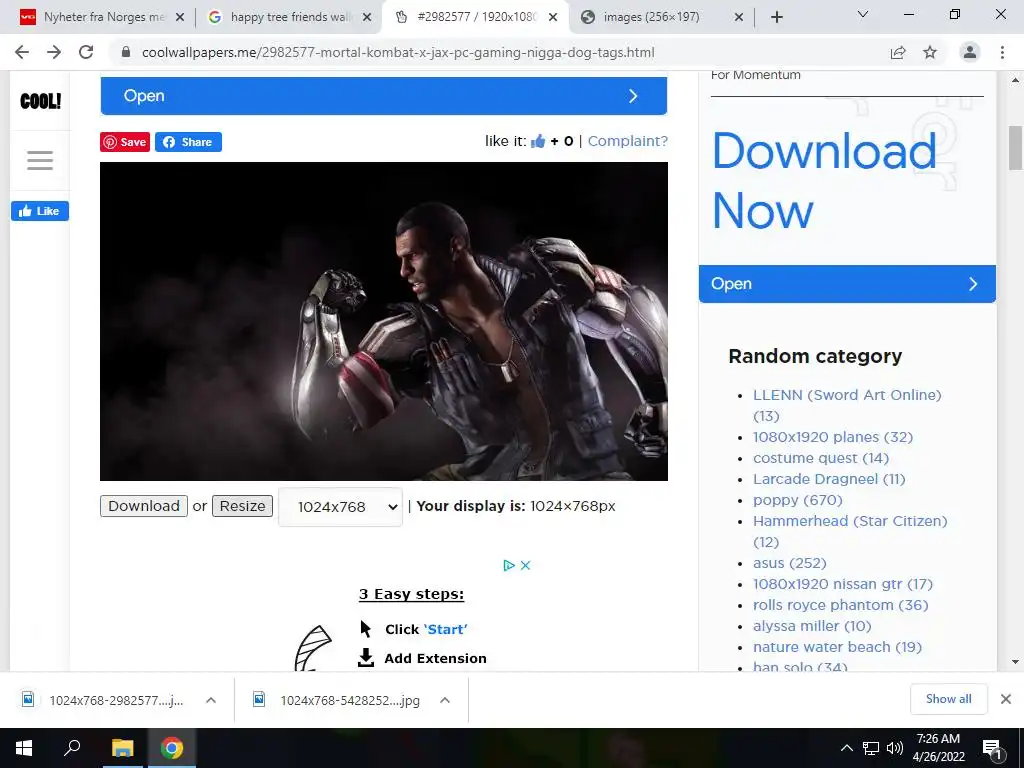Open the volume control in tray
Image resolution: width=1024 pixels, height=768 pixels.
[895, 748]
